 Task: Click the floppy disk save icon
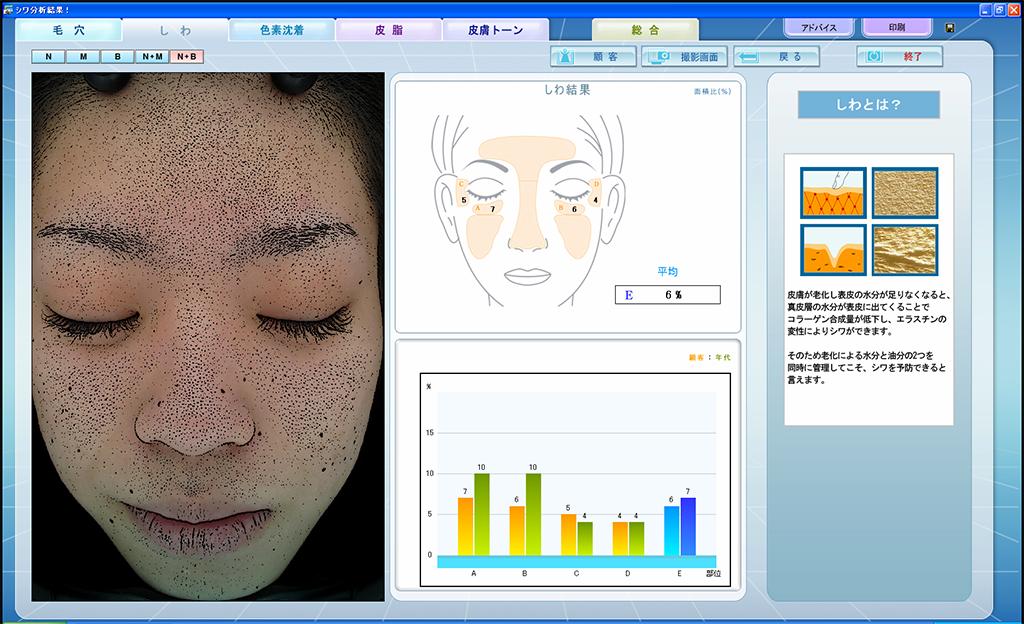click(x=949, y=28)
